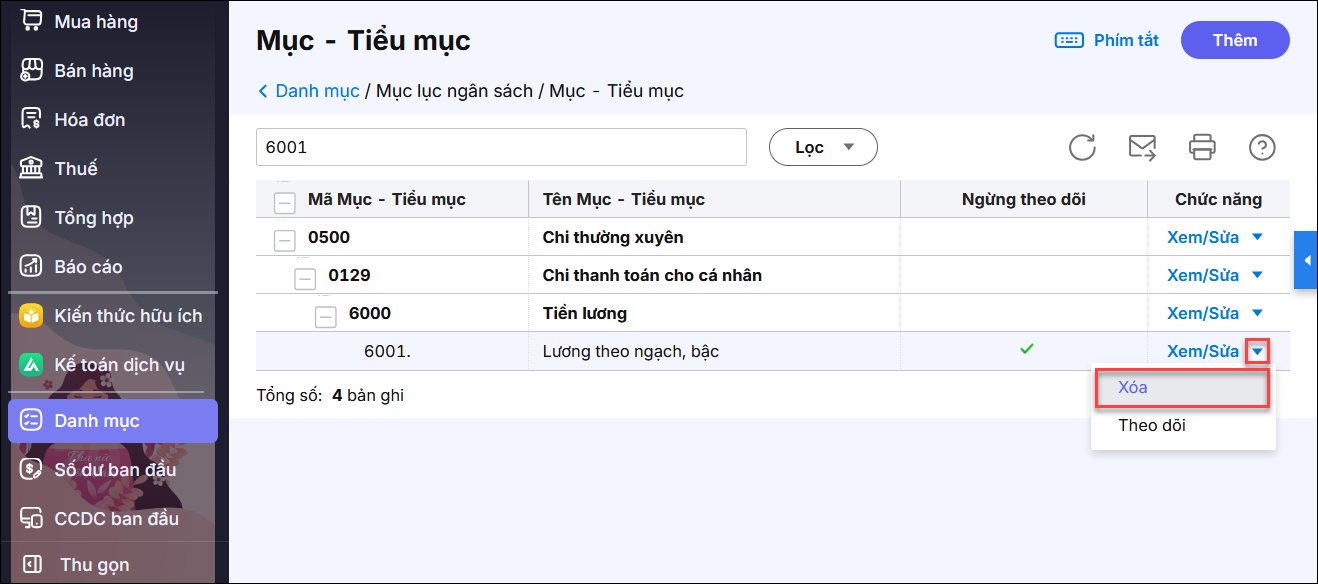Collapse the 0129 tree row

(305, 278)
